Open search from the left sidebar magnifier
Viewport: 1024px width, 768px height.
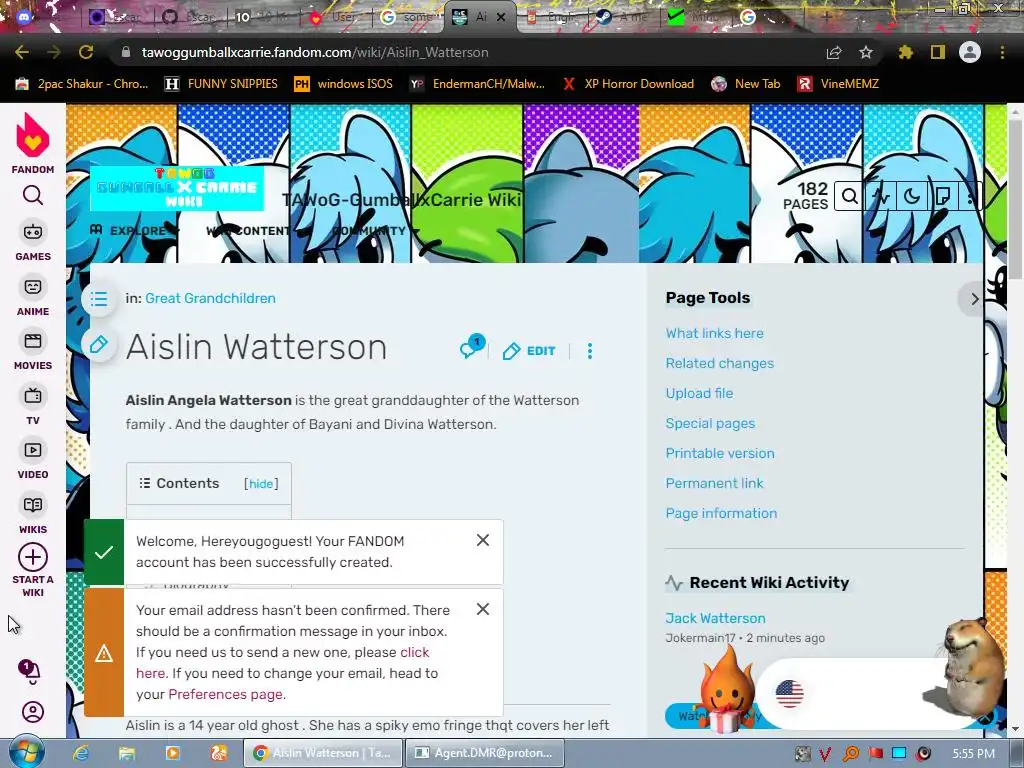(33, 195)
